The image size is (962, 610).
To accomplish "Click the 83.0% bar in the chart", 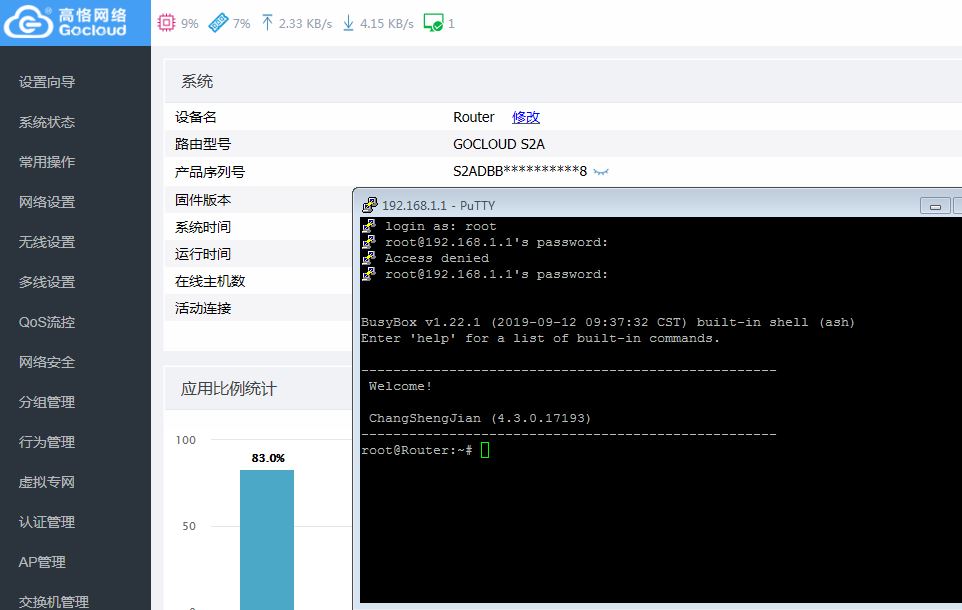I will coord(267,538).
